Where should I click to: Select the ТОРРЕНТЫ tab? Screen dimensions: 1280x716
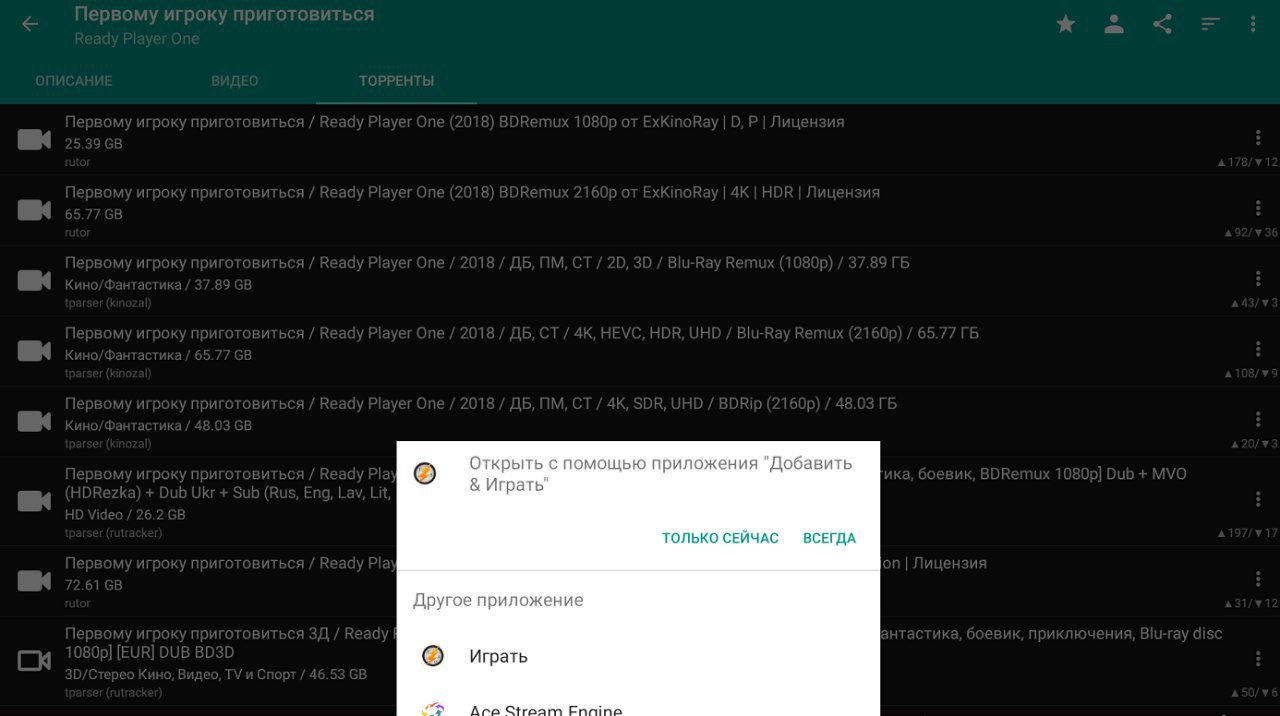point(396,81)
